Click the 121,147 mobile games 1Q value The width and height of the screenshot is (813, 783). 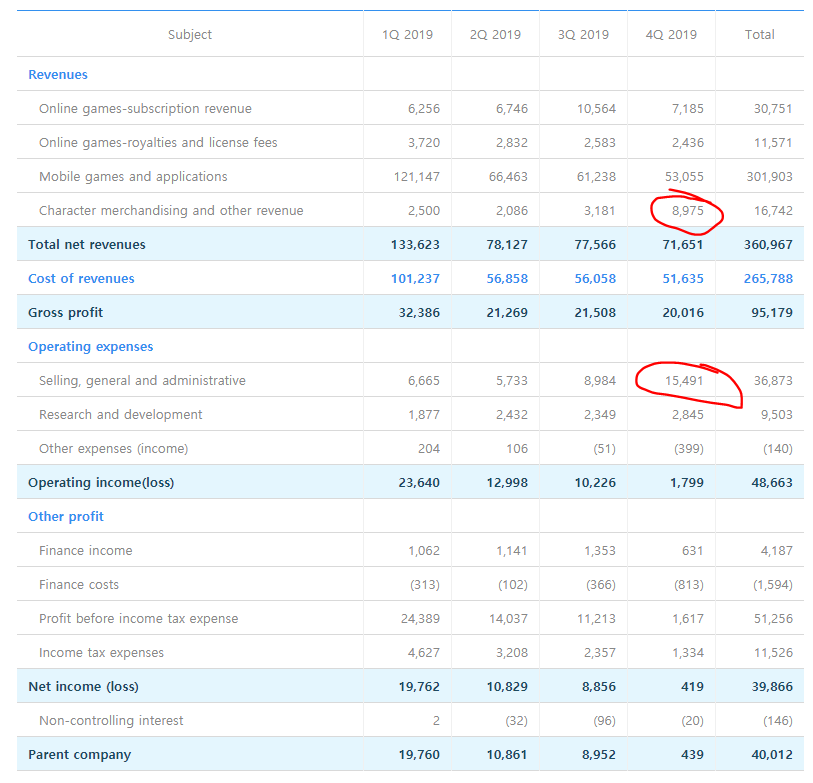tap(416, 177)
